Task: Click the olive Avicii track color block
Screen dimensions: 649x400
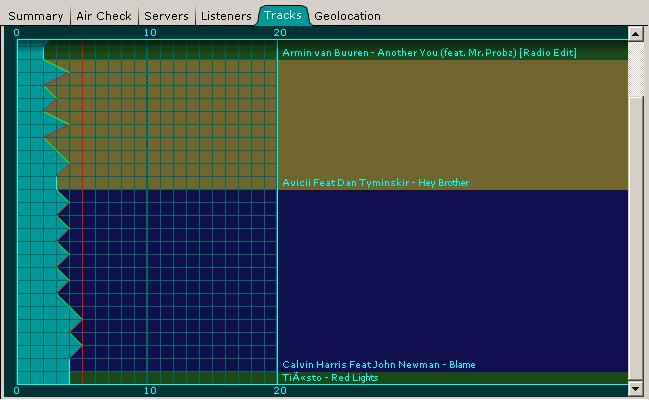Action: tap(450, 120)
